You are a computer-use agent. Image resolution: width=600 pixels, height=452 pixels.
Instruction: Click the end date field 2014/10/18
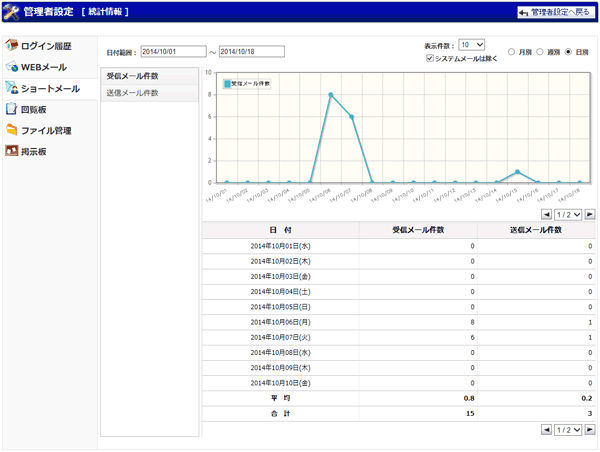251,52
